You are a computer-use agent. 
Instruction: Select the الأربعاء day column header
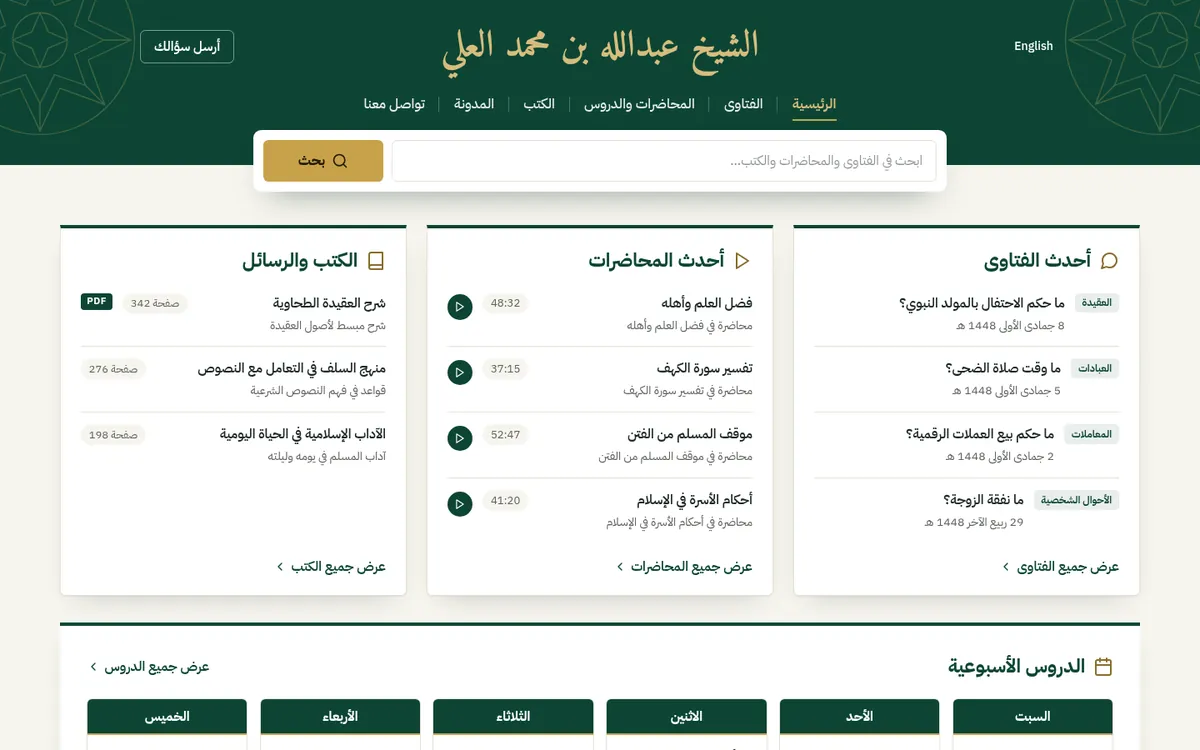(340, 717)
